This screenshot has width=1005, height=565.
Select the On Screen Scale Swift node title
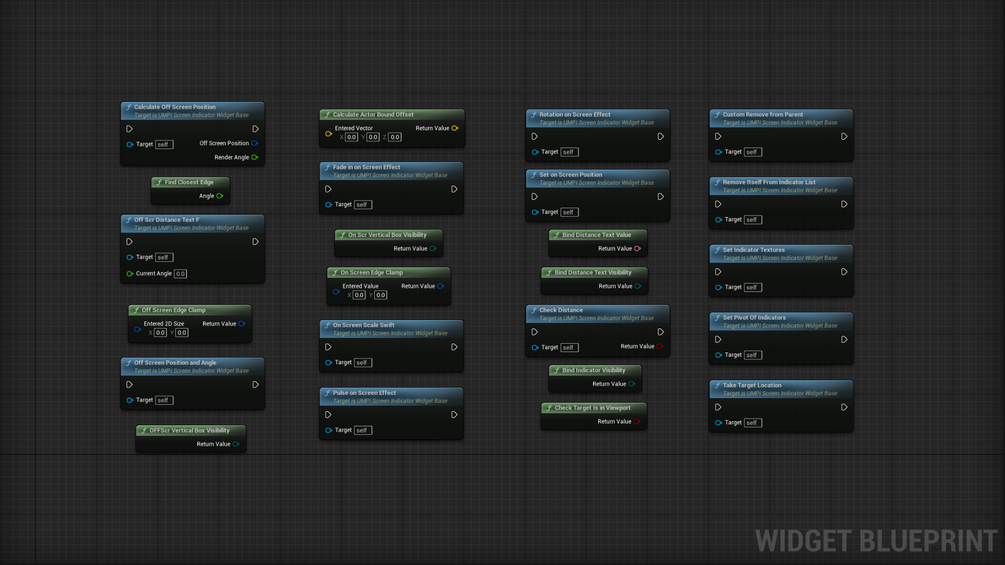[363, 325]
